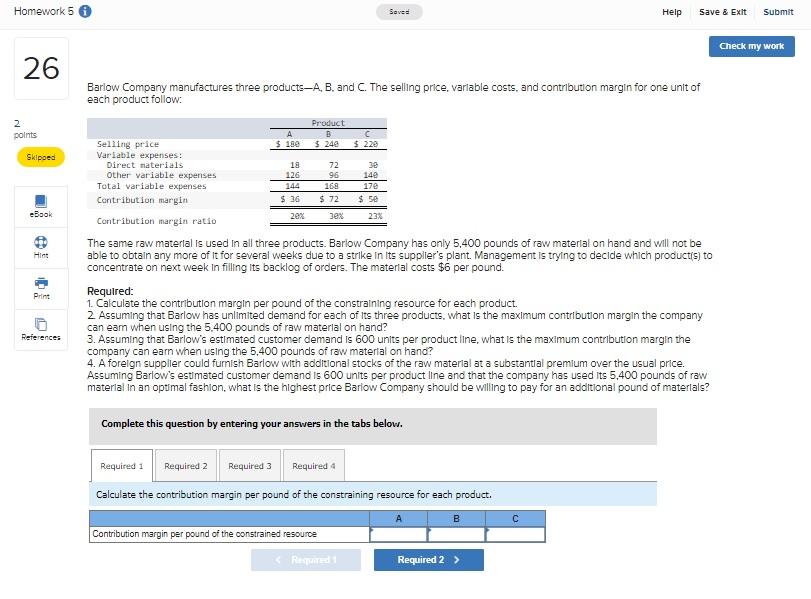This screenshot has width=811, height=599.
Task: Click the 'Required:' heading text
Action: (x=110, y=291)
